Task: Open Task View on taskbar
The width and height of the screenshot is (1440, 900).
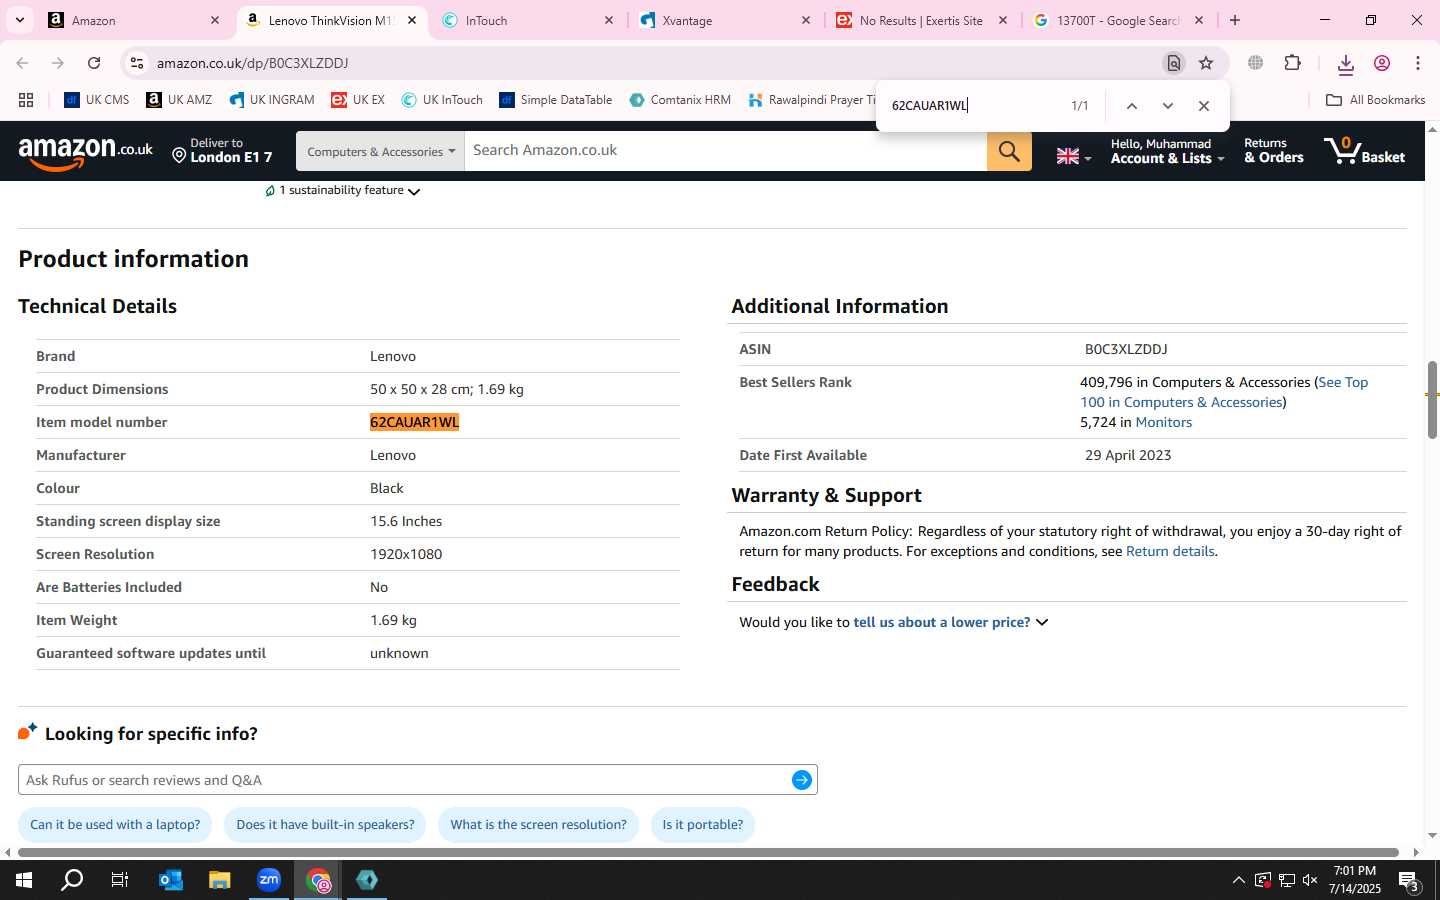Action: coord(120,880)
